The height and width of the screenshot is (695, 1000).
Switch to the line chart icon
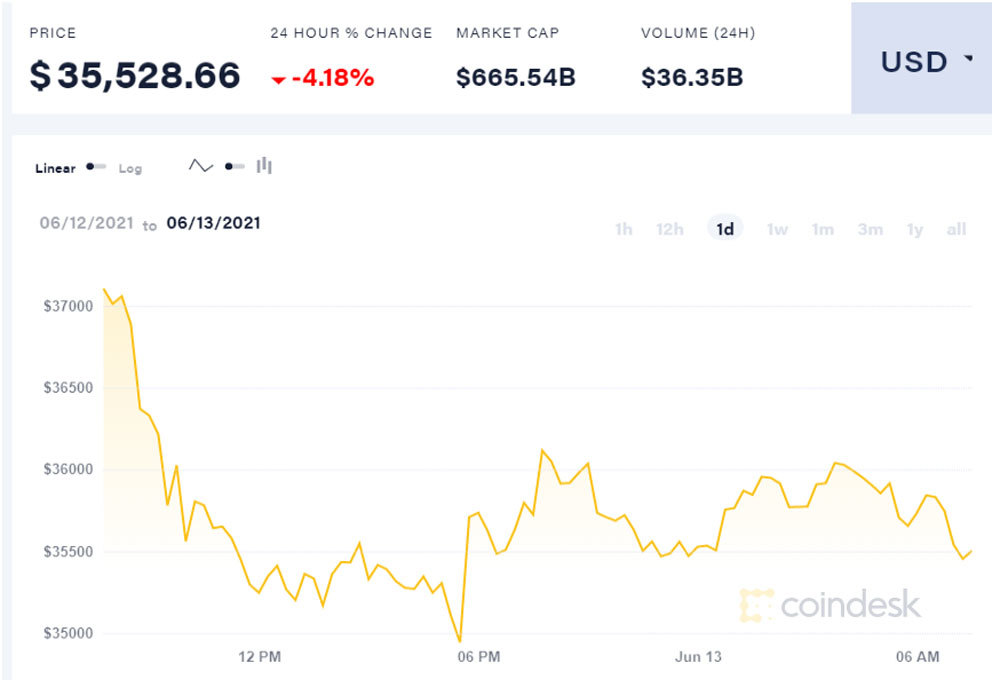201,166
